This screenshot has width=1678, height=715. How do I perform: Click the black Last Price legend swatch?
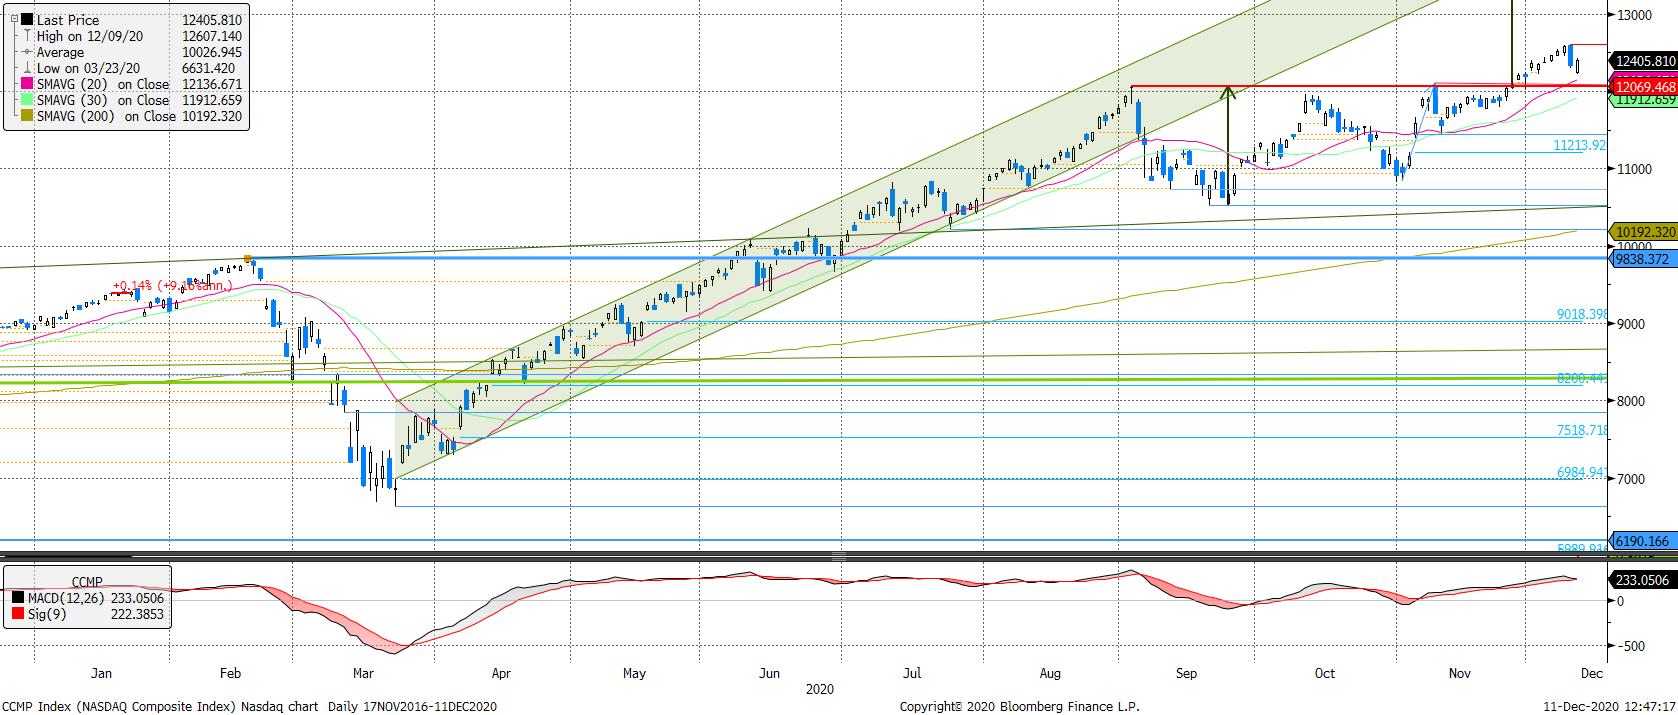(x=26, y=20)
